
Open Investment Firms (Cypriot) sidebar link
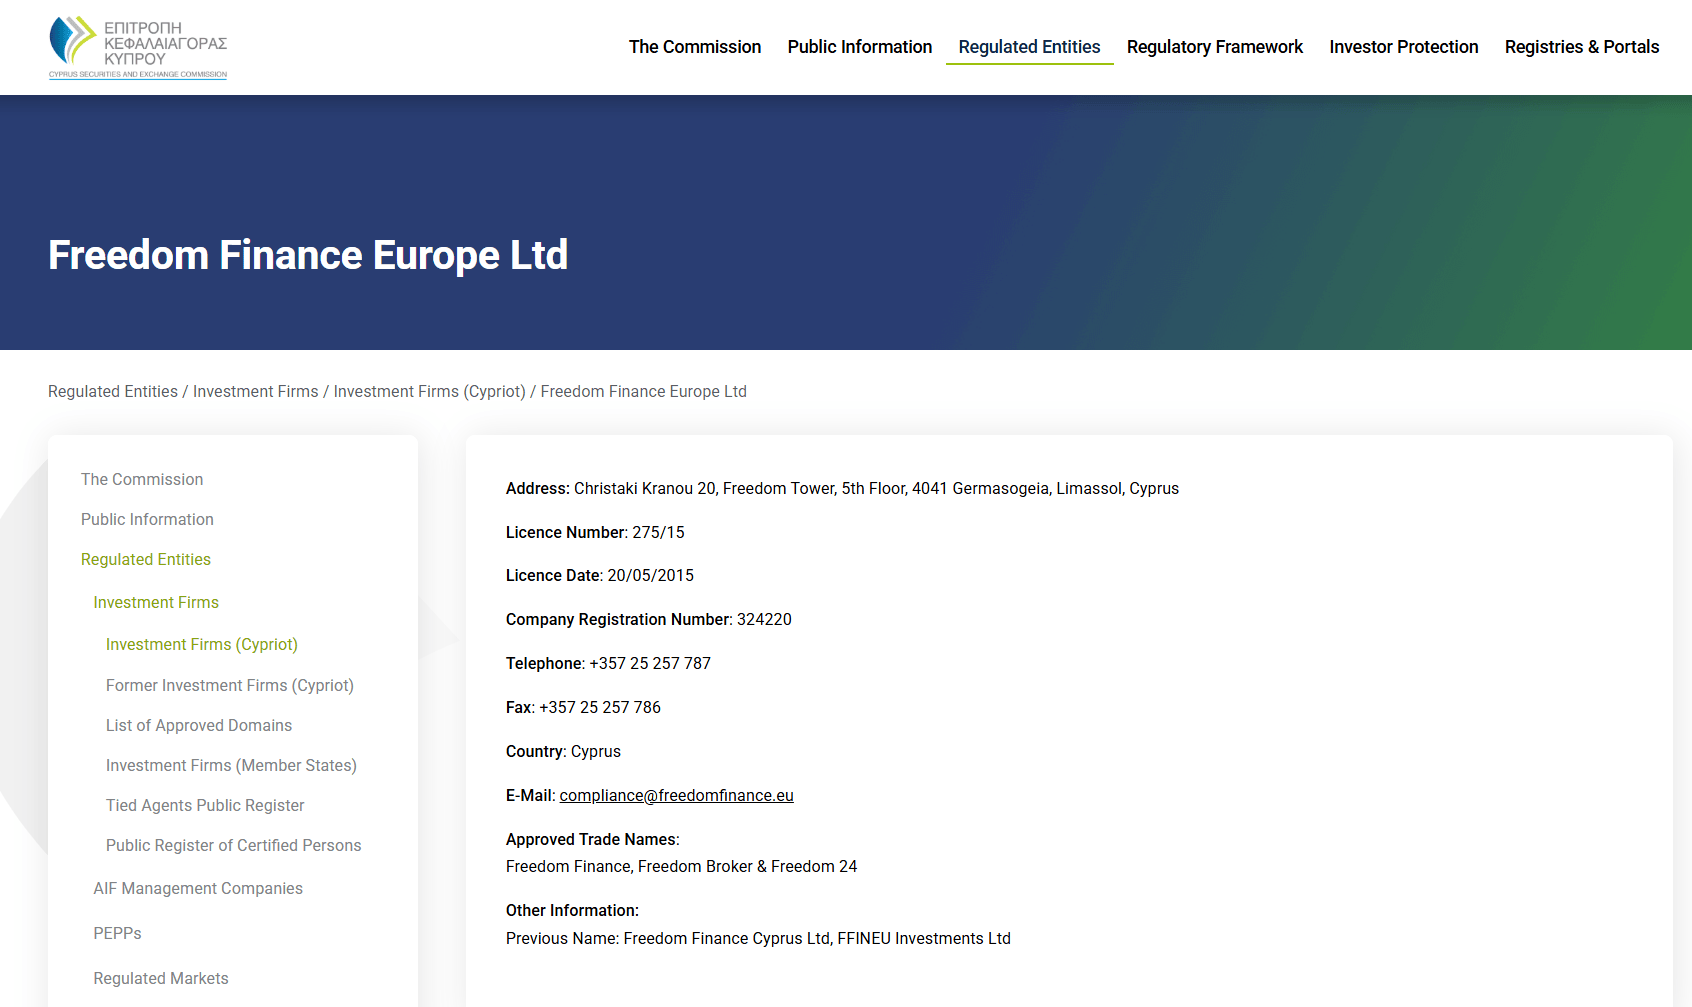point(202,645)
